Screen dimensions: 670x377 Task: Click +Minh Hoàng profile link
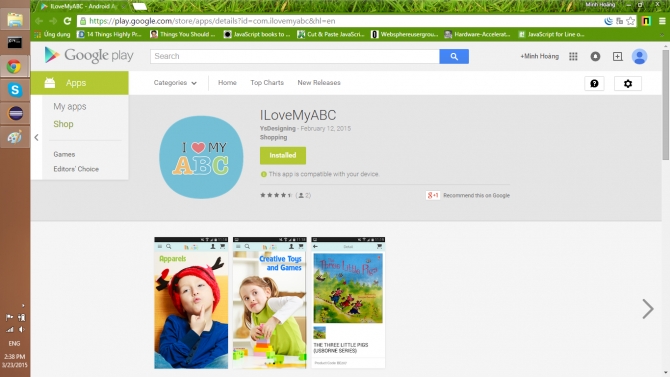click(x=539, y=56)
